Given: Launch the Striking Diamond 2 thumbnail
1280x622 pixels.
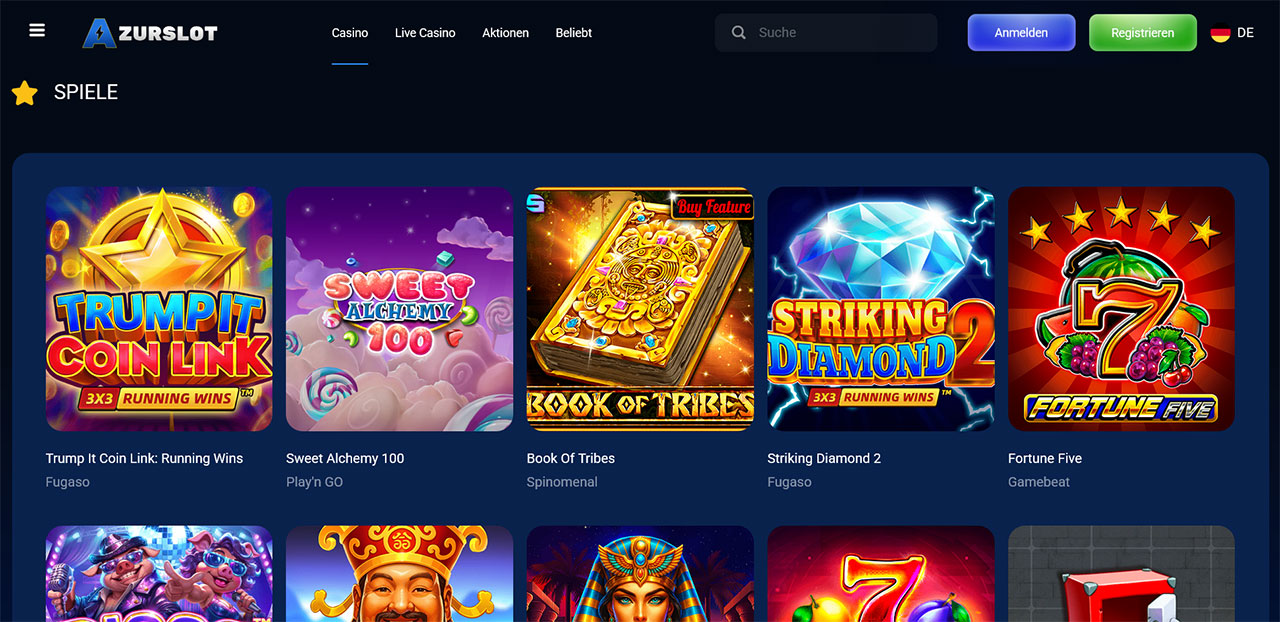Looking at the screenshot, I should [880, 309].
